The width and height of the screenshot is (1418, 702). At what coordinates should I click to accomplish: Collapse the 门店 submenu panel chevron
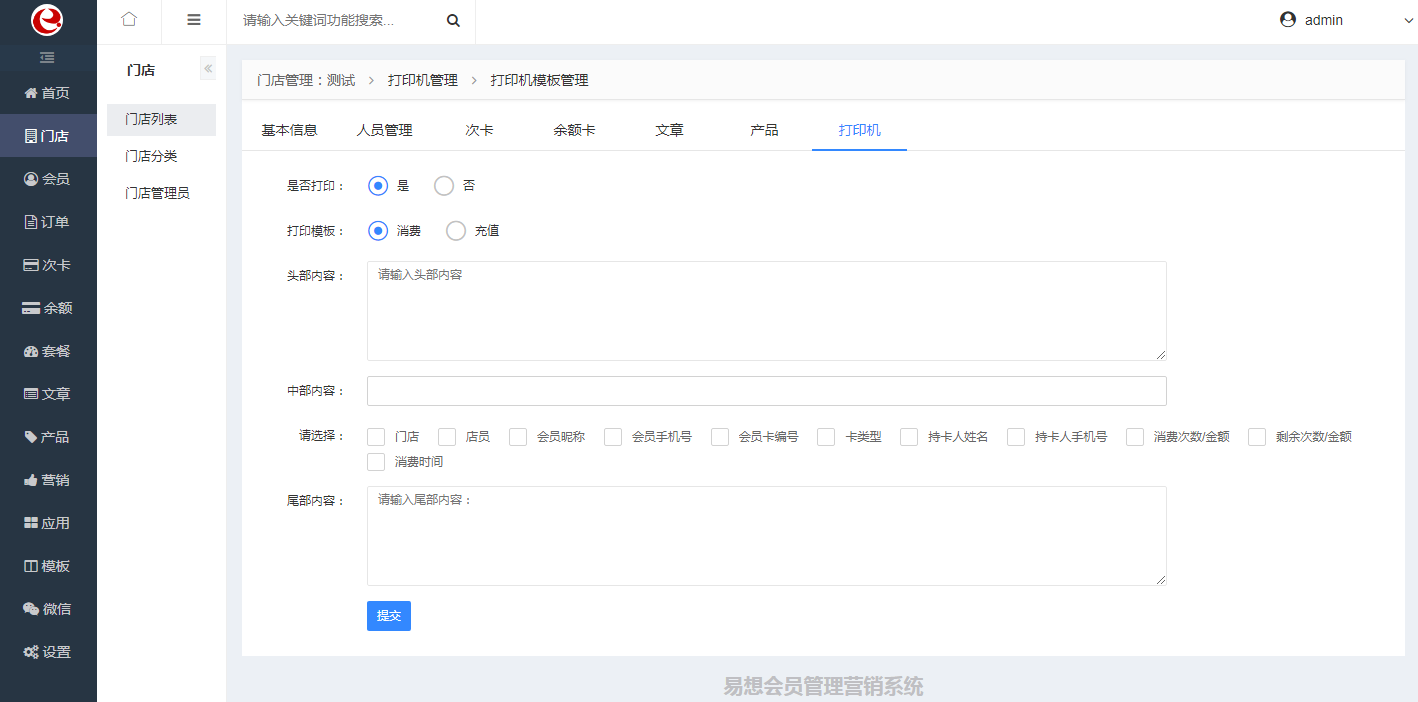(208, 68)
